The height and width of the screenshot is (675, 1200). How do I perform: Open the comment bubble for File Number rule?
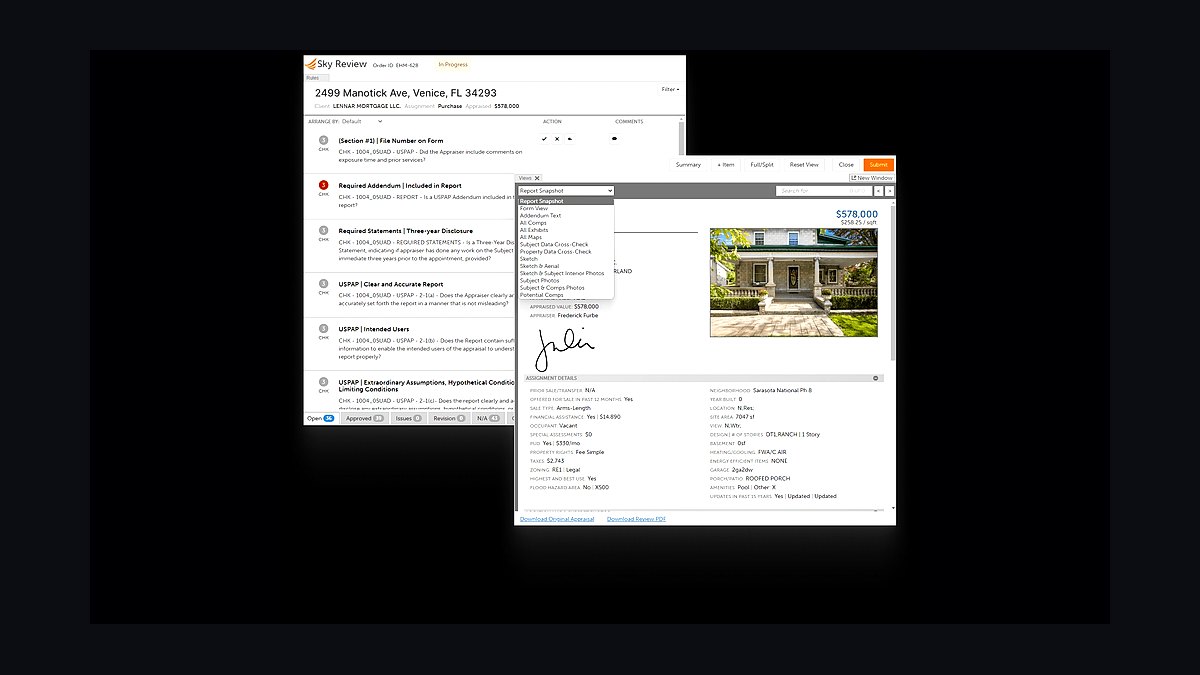[x=614, y=139]
